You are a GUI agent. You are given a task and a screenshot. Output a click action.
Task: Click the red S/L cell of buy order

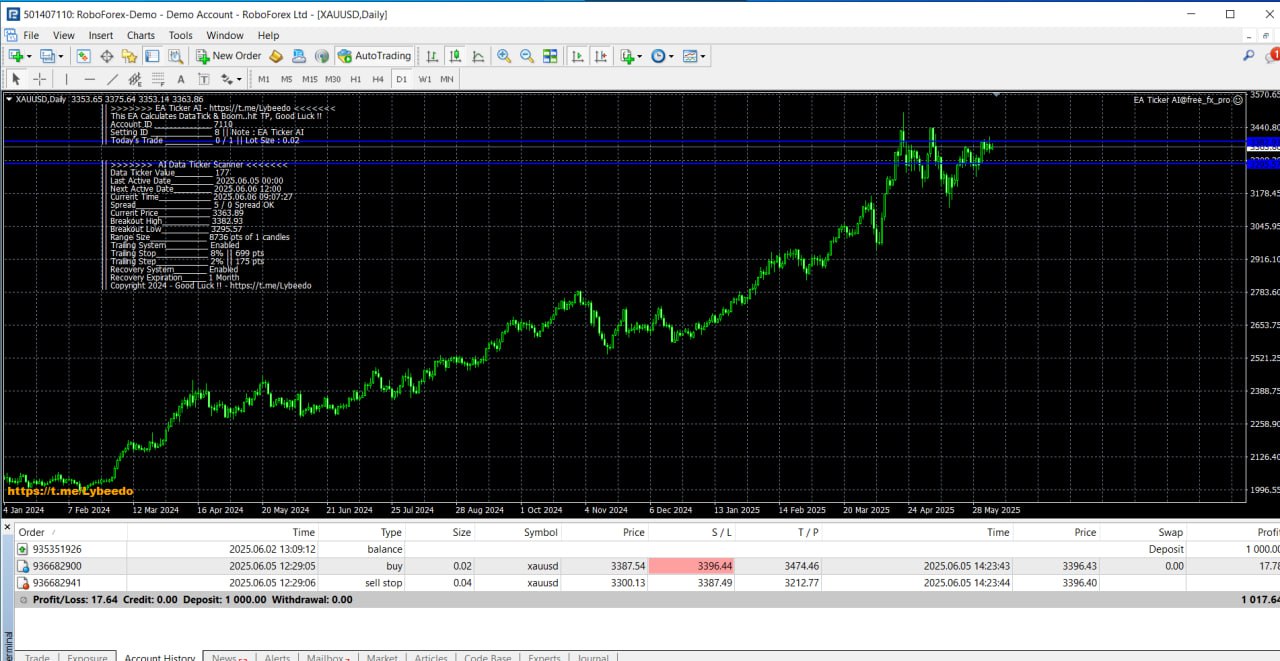(690, 566)
